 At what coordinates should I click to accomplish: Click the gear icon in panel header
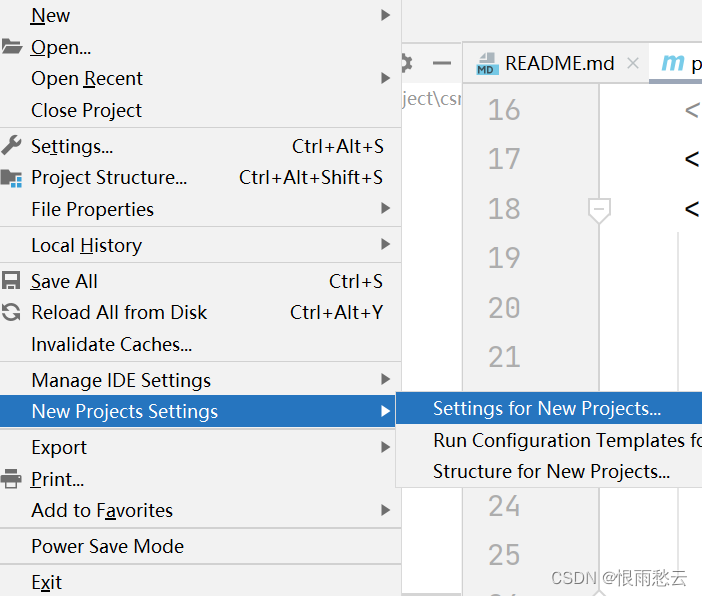click(407, 63)
